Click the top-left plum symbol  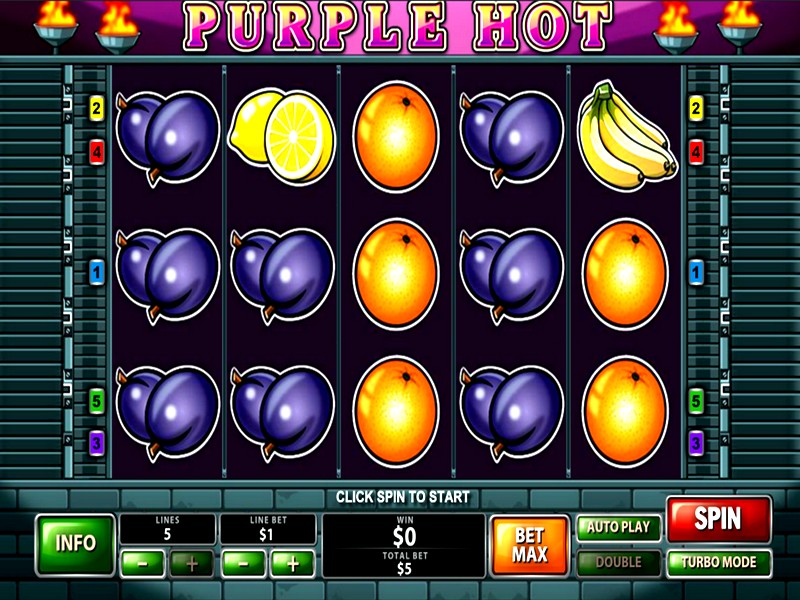[167, 138]
